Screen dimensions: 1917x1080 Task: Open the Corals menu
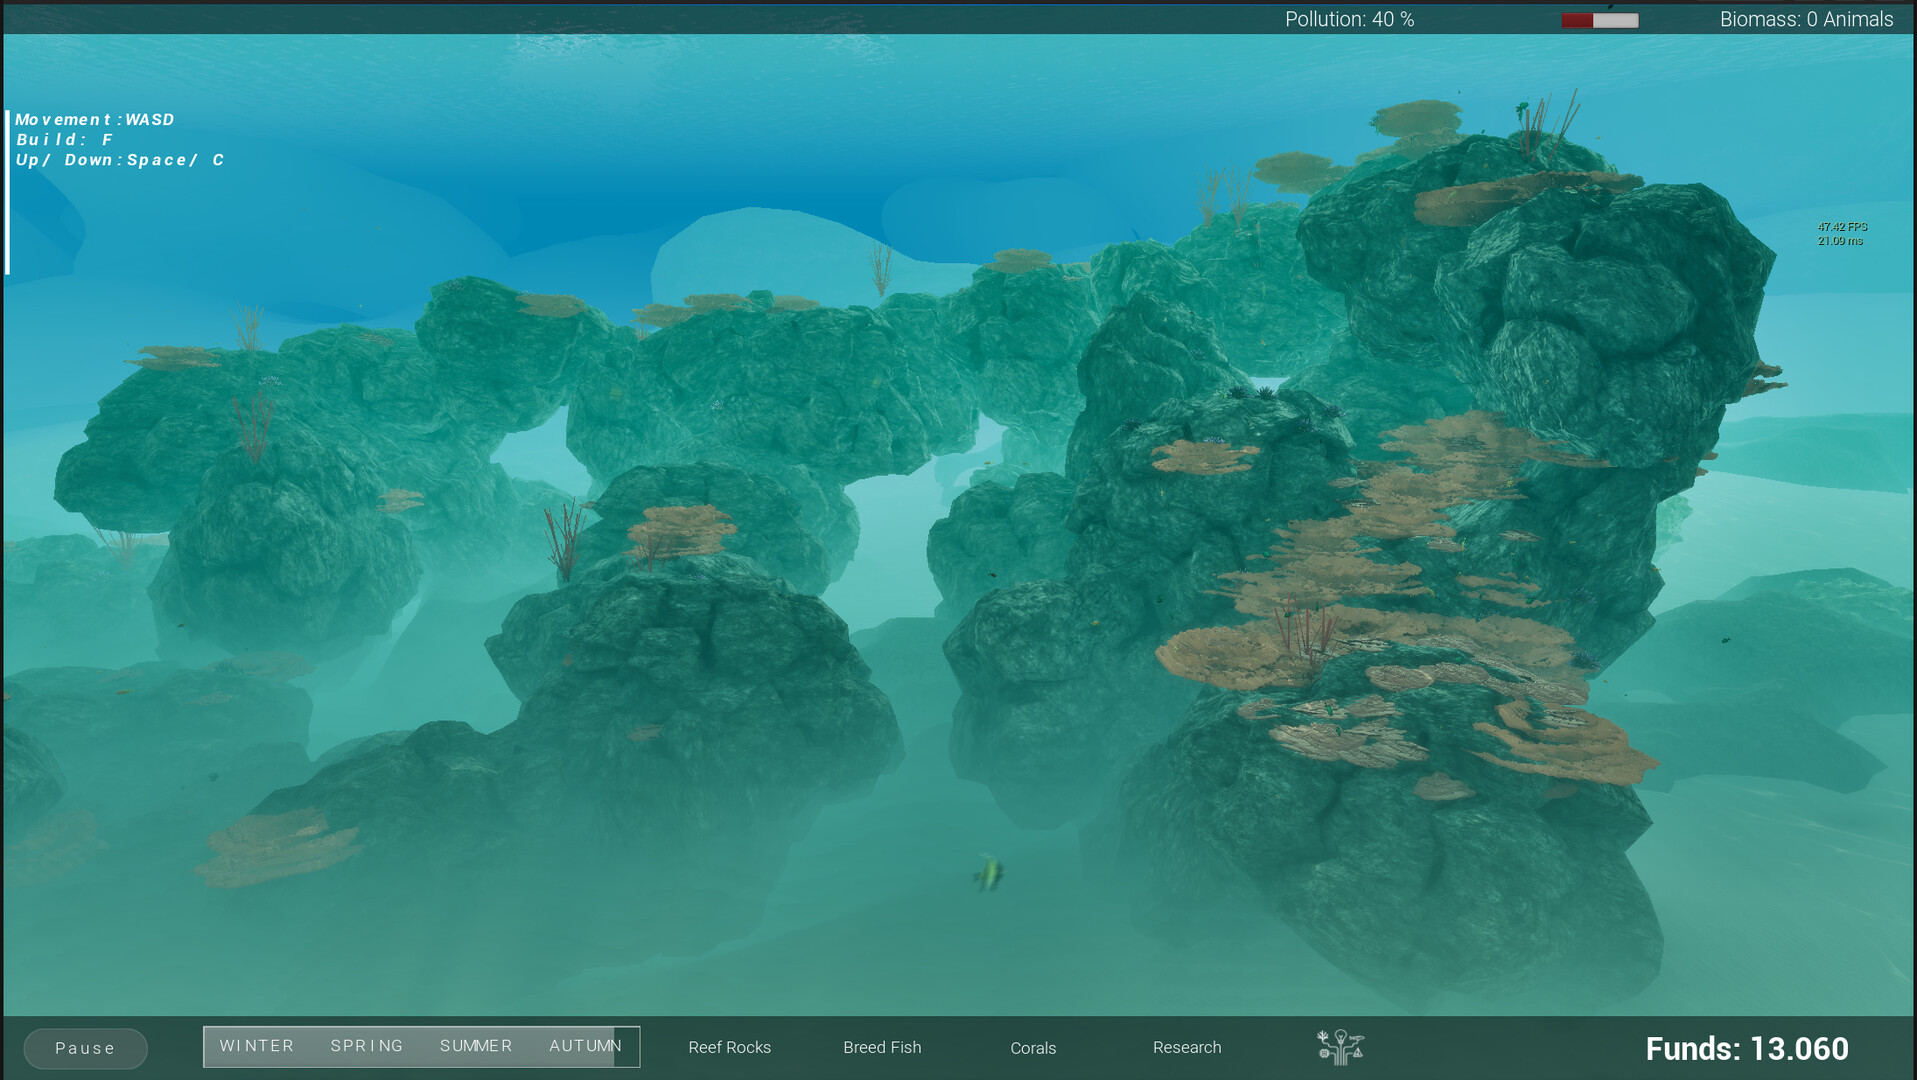coord(1033,1048)
